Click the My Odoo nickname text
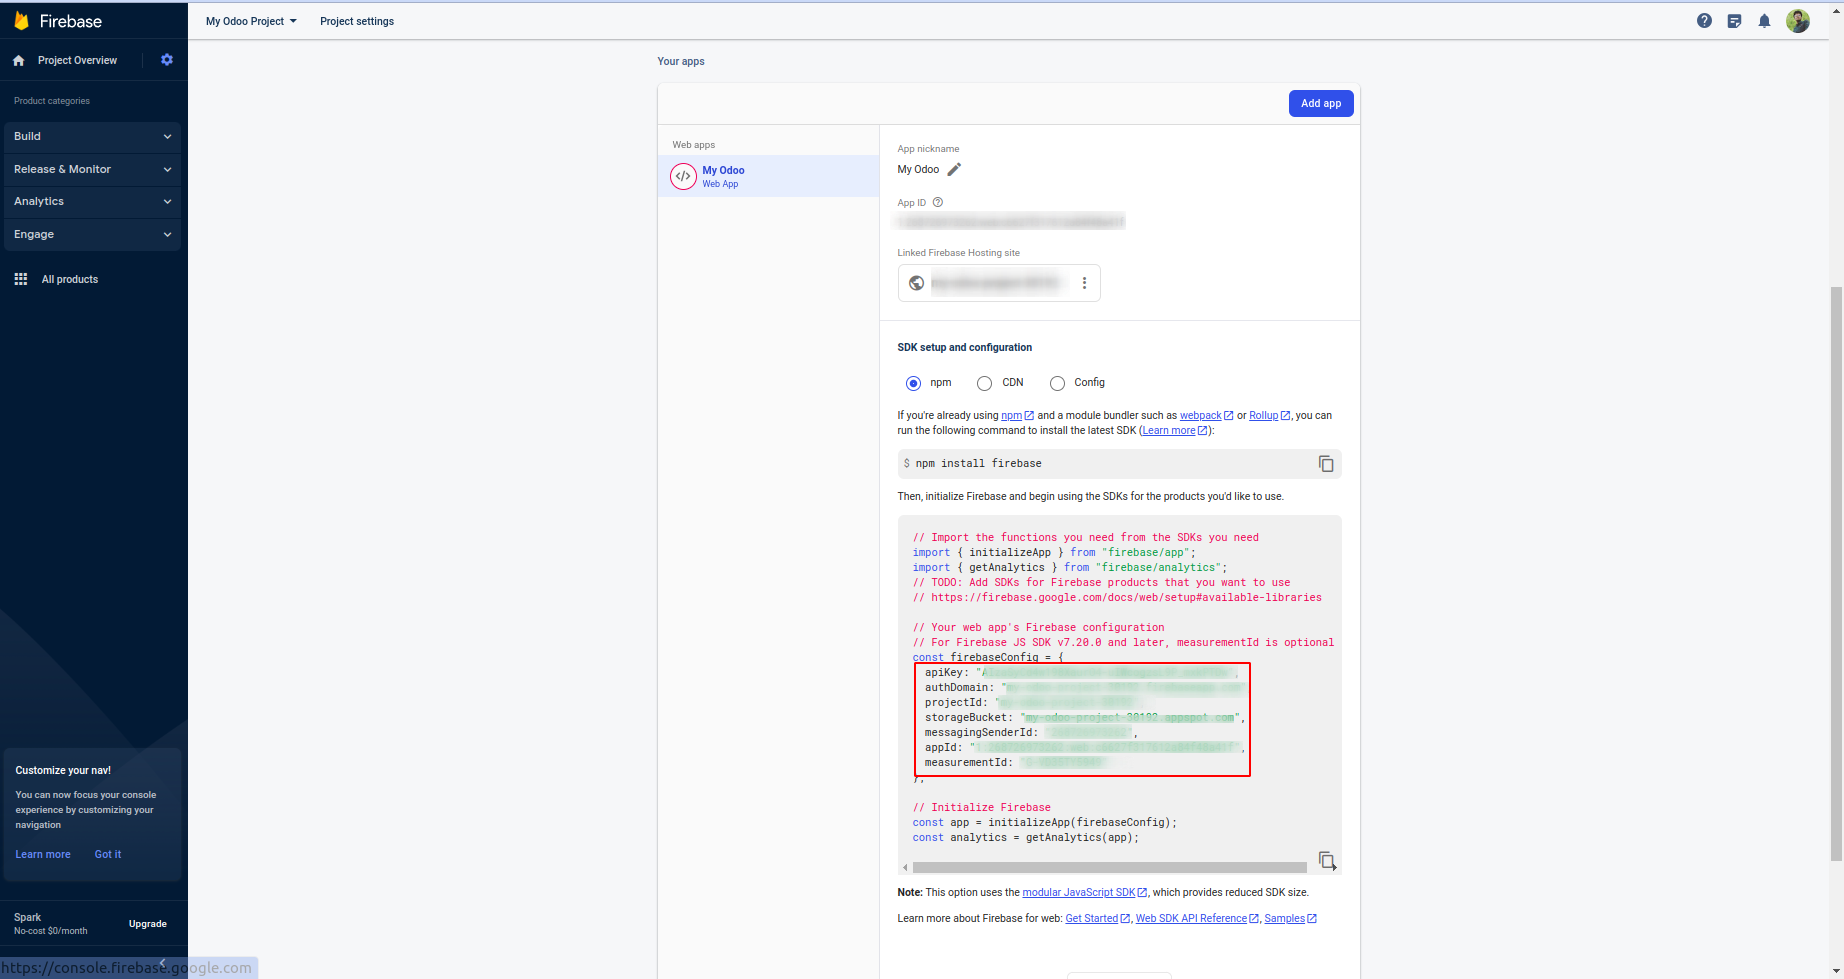Viewport: 1844px width, 979px height. (x=918, y=170)
